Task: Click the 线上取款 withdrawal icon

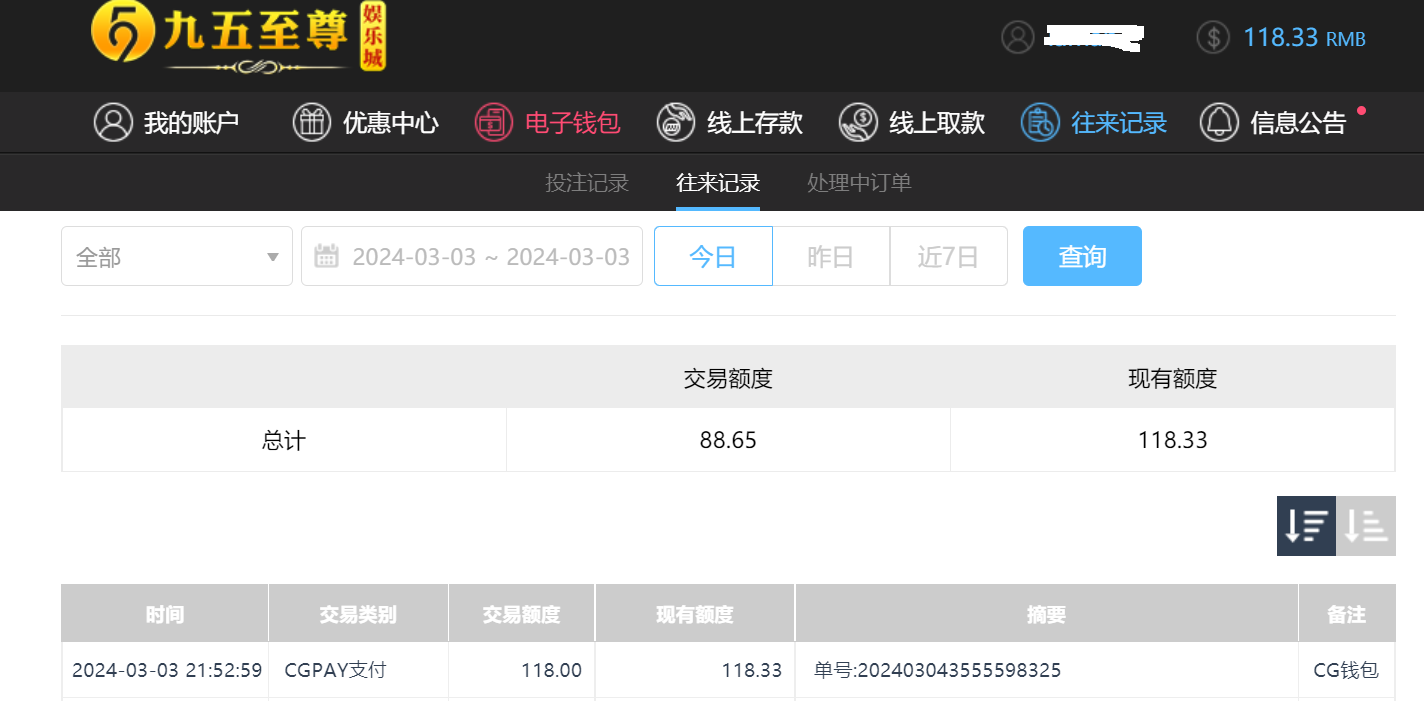Action: click(858, 122)
